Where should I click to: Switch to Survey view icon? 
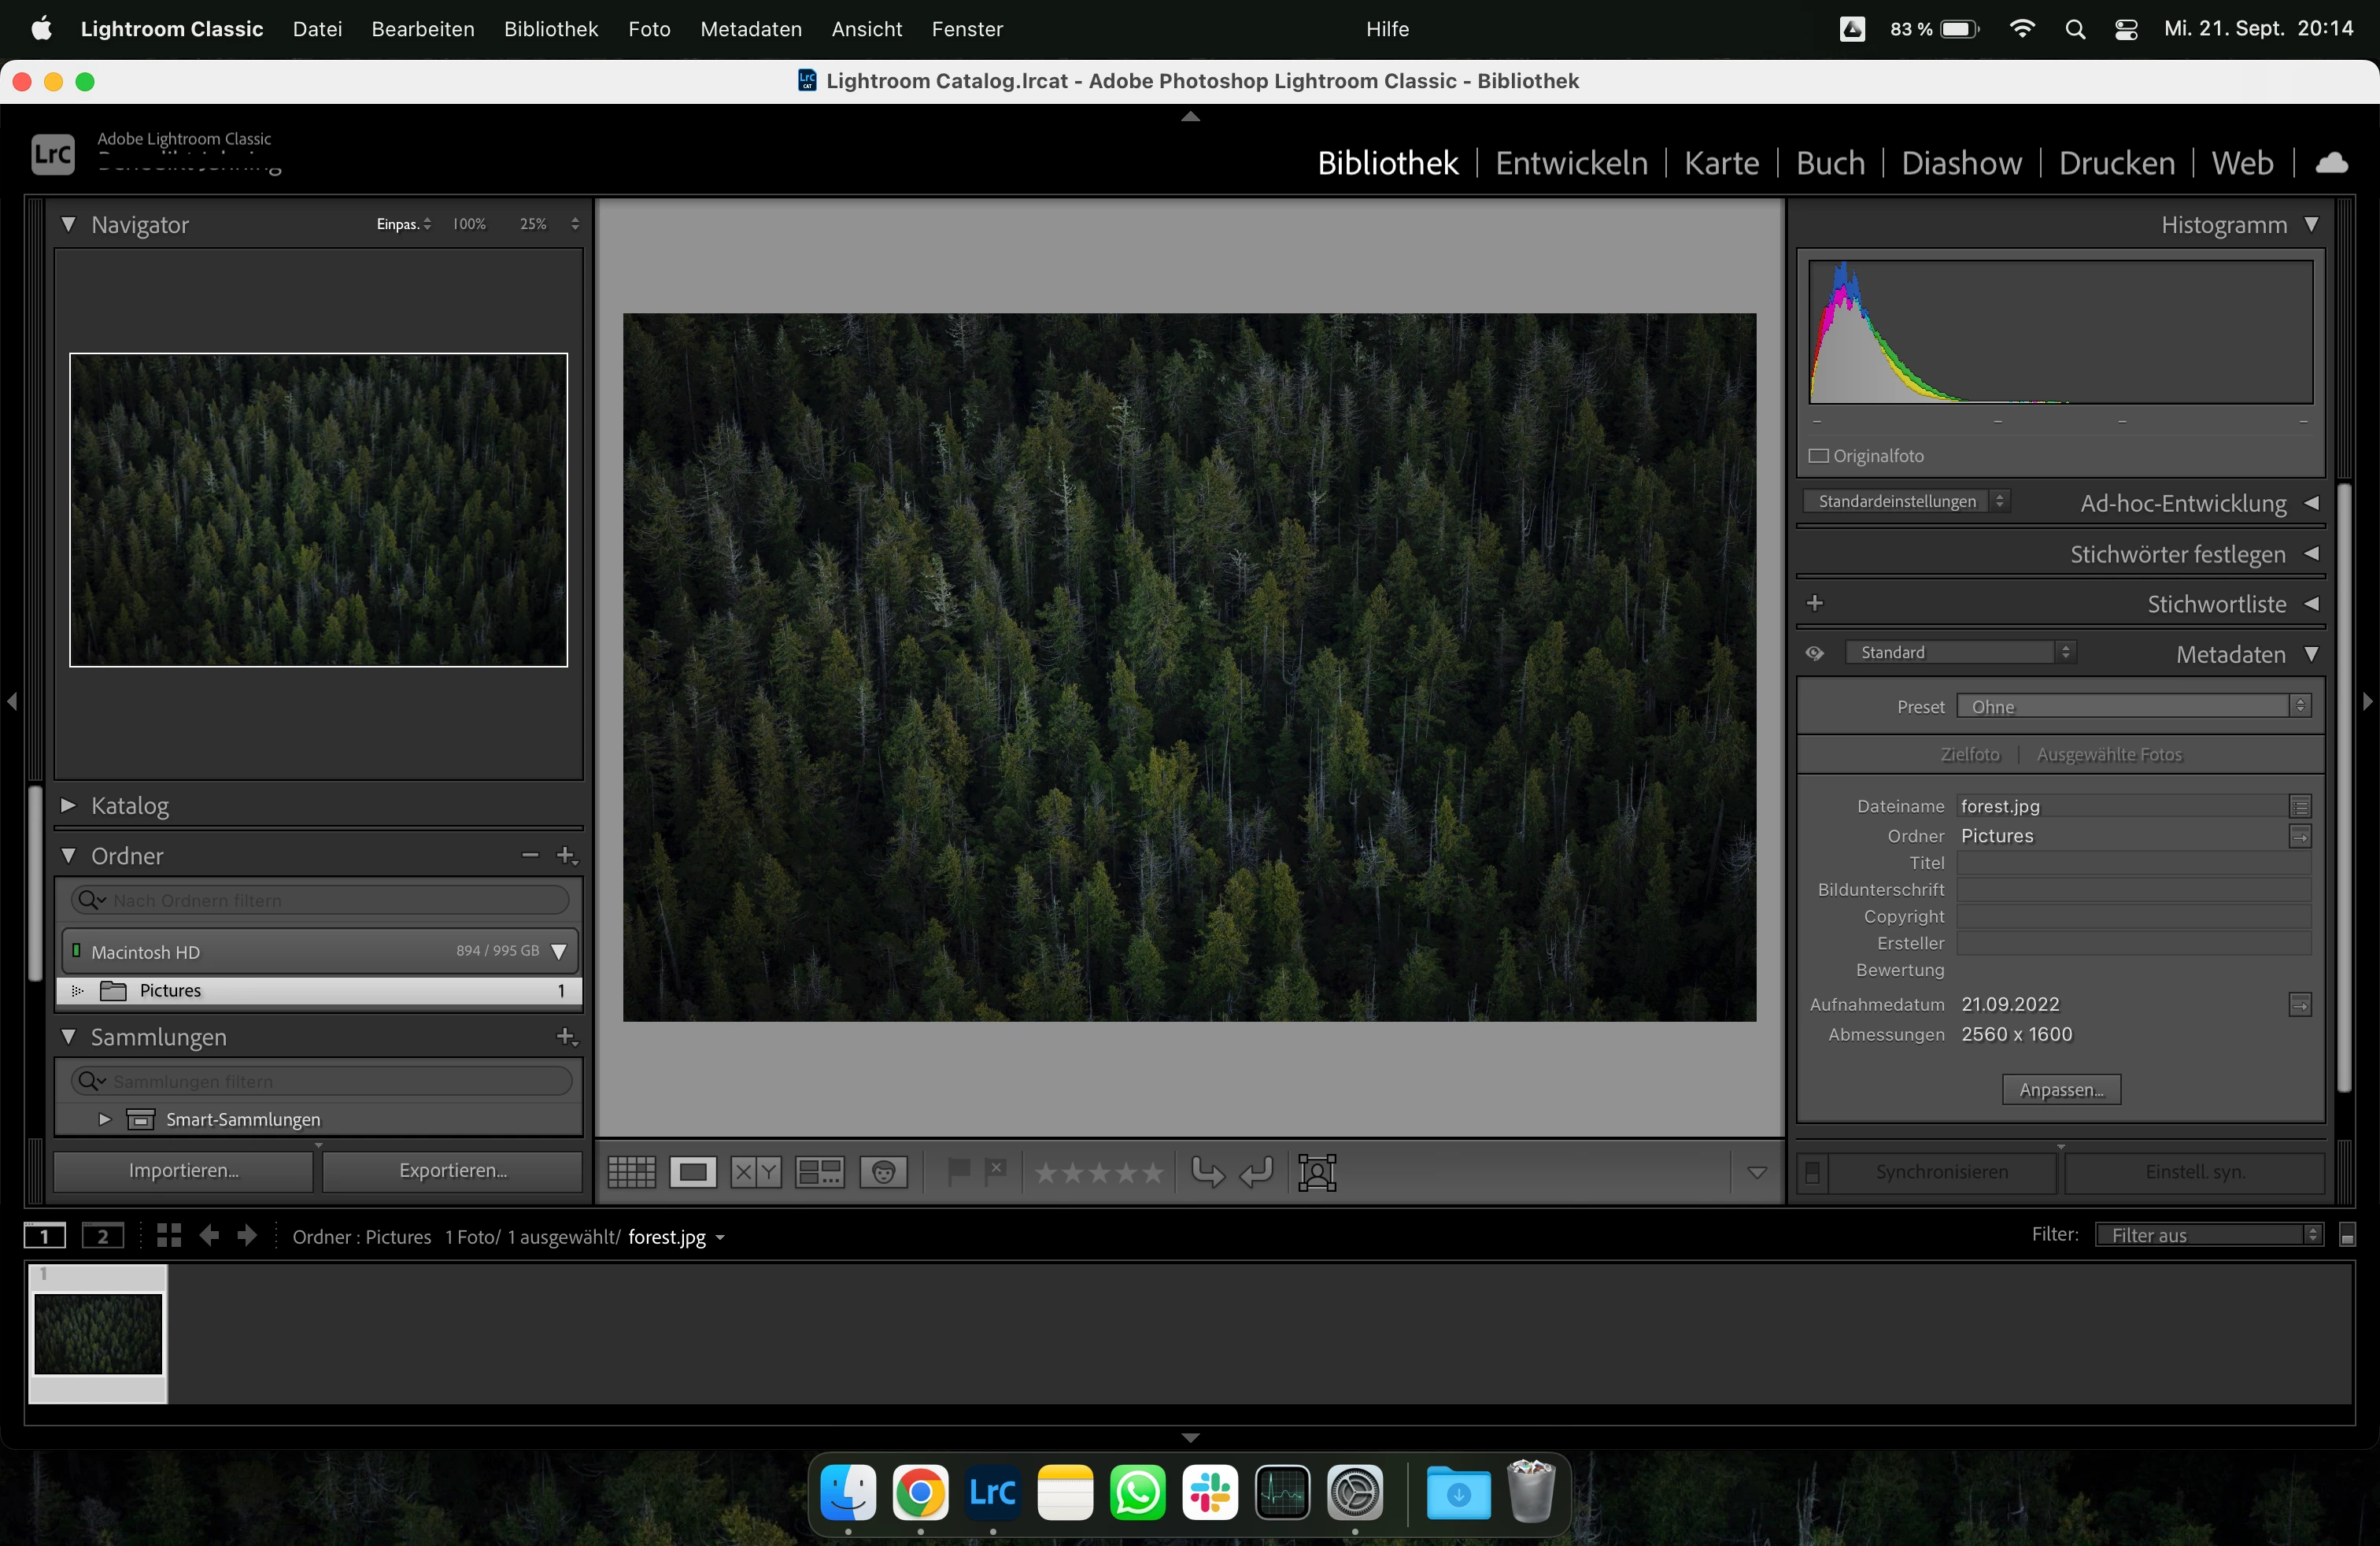tap(819, 1171)
